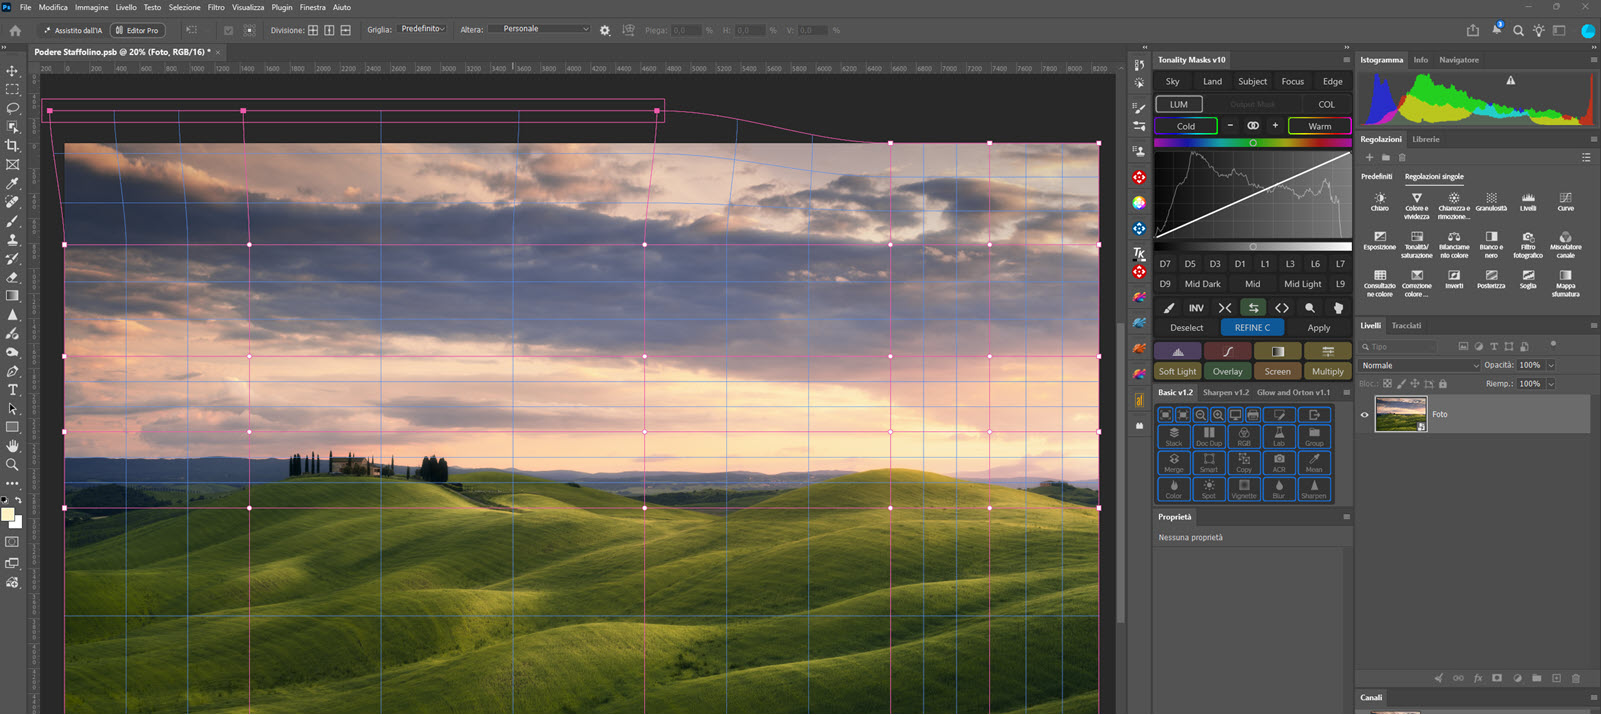Open the Griglia Predefinito dropdown
This screenshot has height=715, width=1601.
(x=423, y=30)
